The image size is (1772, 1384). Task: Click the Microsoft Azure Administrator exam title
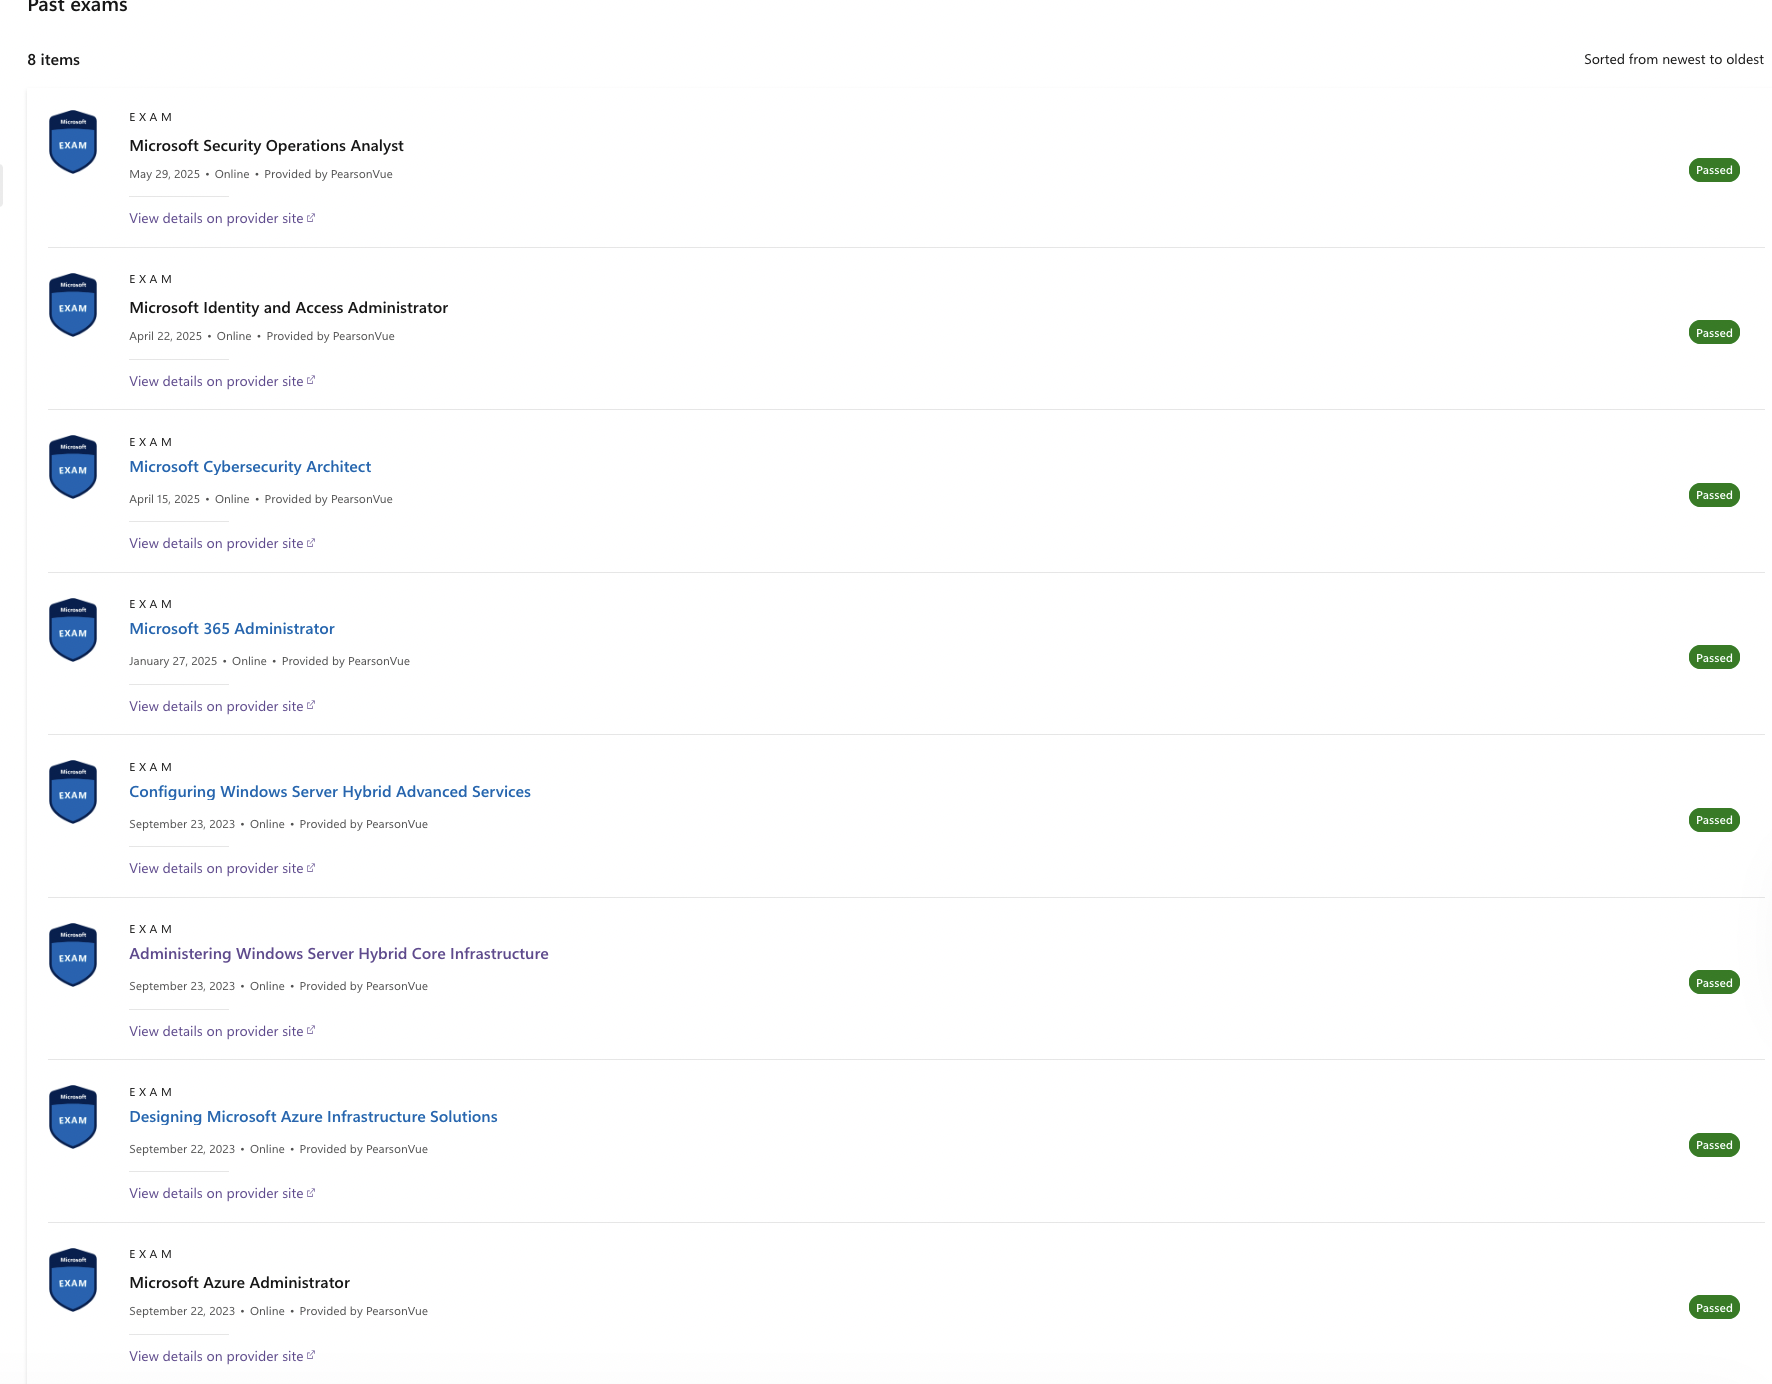tap(239, 1283)
